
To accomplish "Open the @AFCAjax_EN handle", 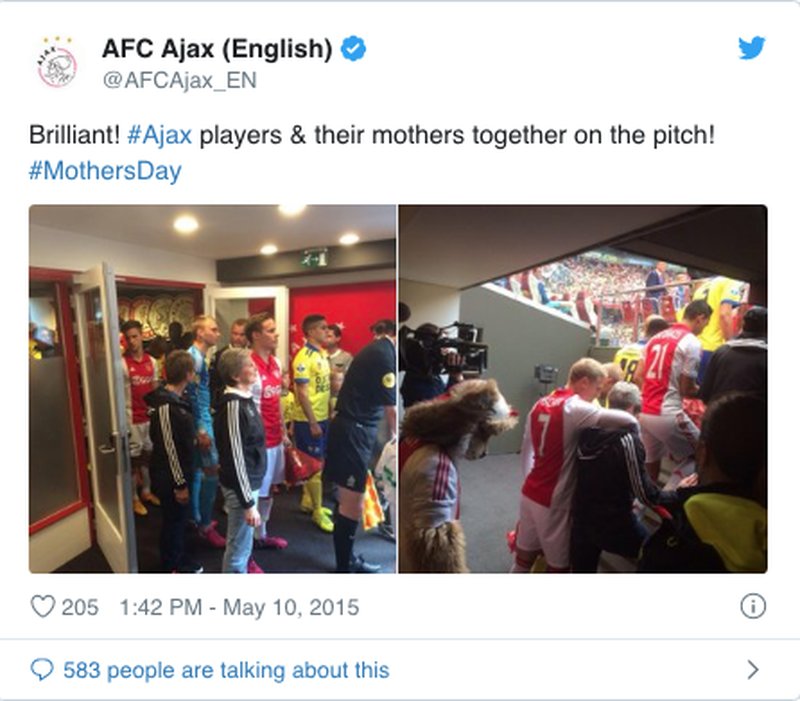I will pos(180,81).
